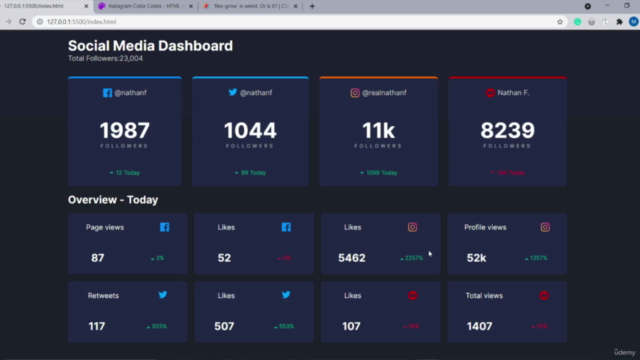Click the grey extension icon next to green one
The width and height of the screenshot is (640, 360).
click(591, 22)
